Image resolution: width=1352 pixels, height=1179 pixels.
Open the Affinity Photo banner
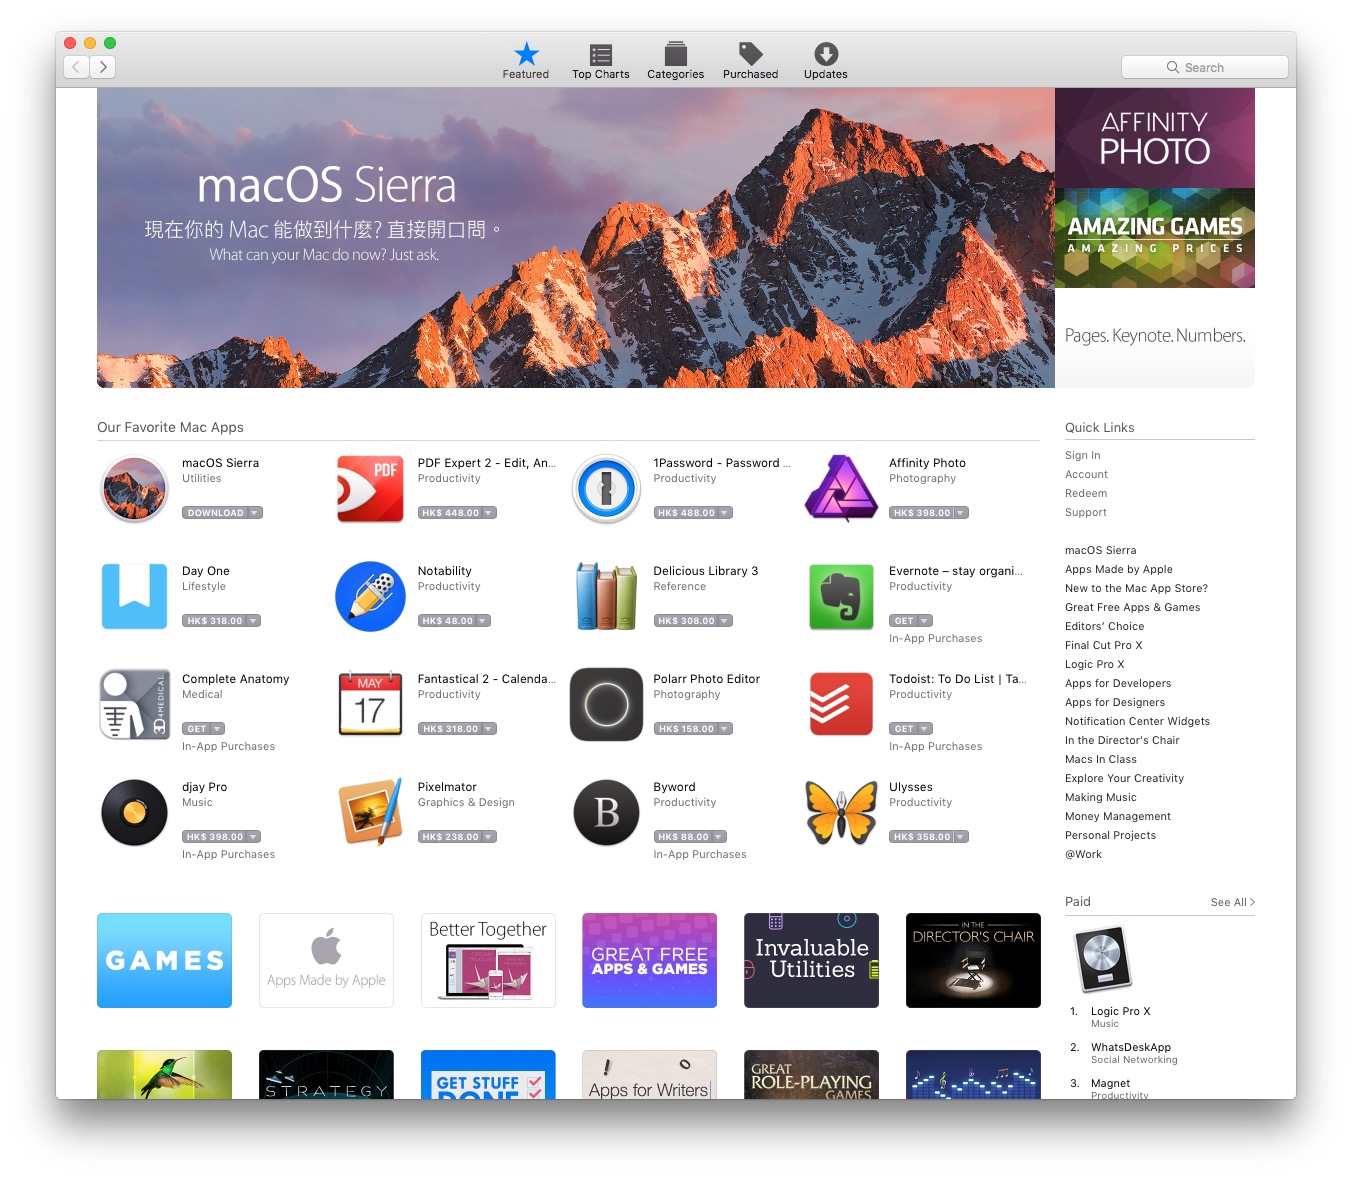tap(1155, 138)
